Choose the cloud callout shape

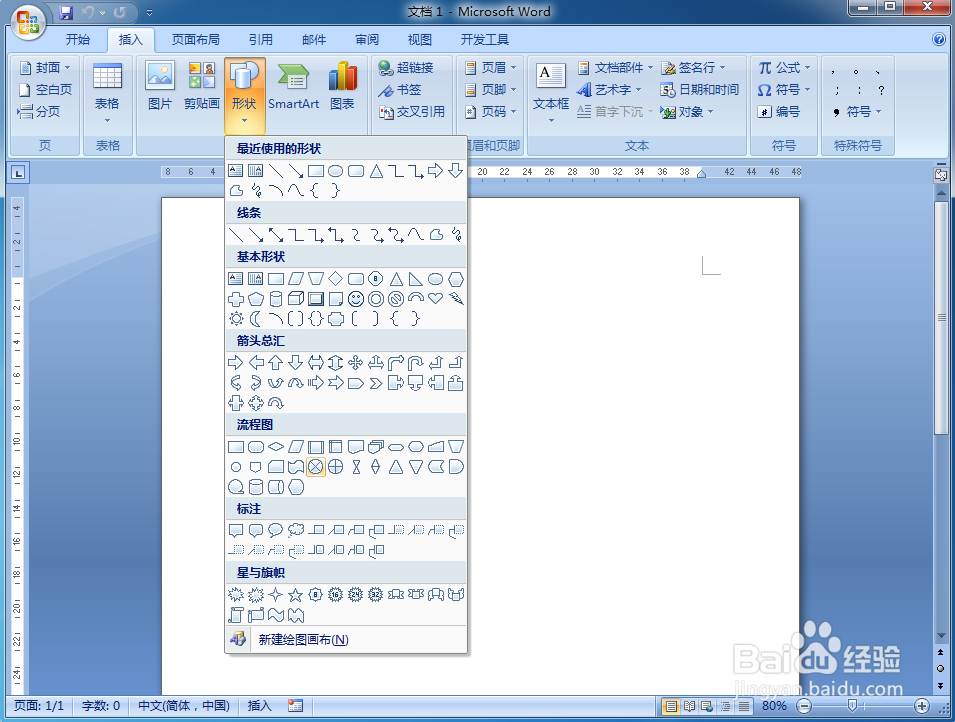pos(296,530)
